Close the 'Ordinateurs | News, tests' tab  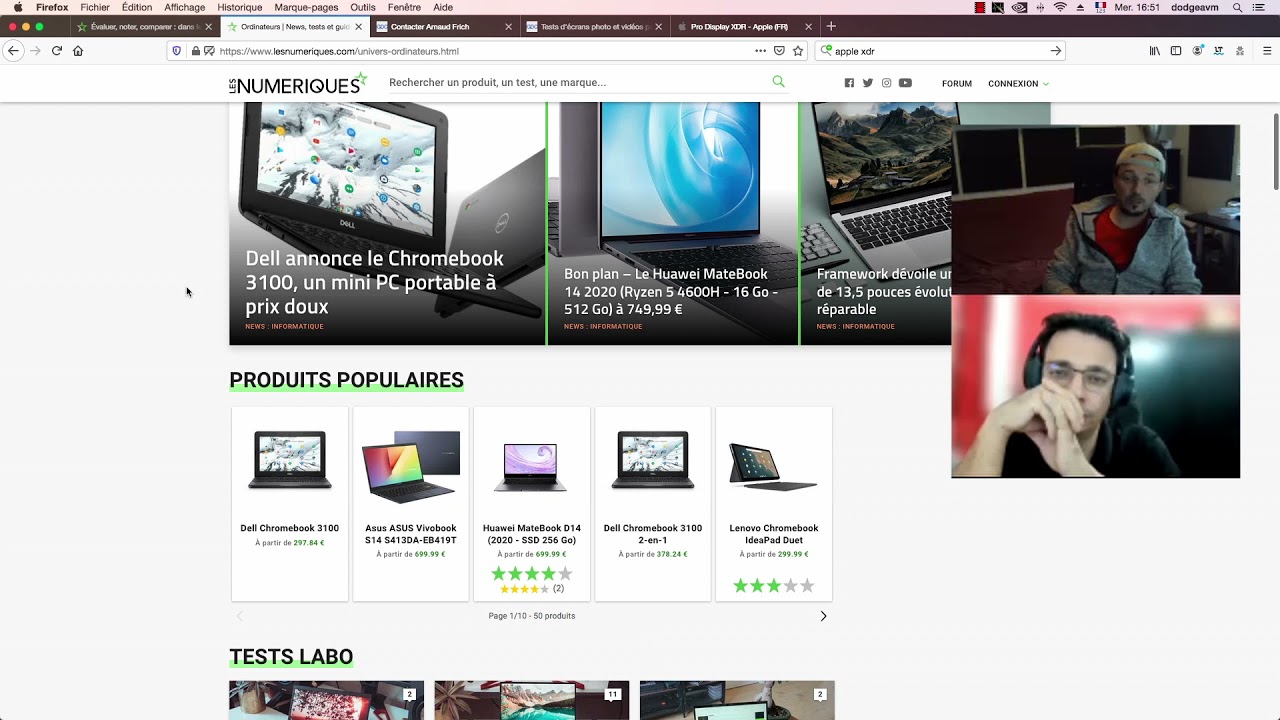(360, 27)
